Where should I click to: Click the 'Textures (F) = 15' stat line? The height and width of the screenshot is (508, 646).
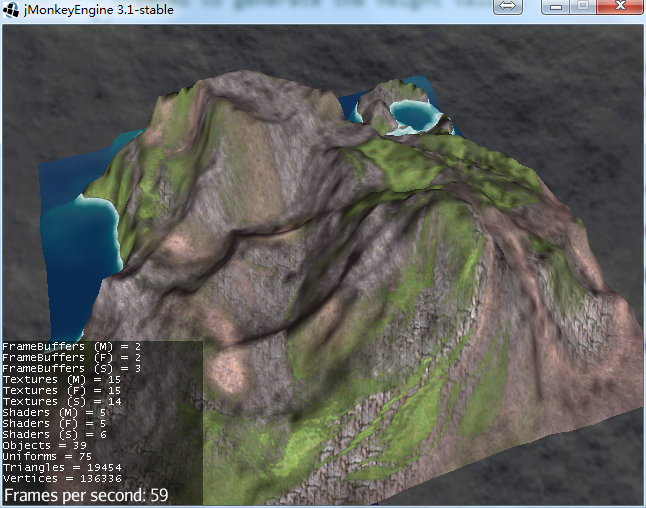[x=62, y=391]
